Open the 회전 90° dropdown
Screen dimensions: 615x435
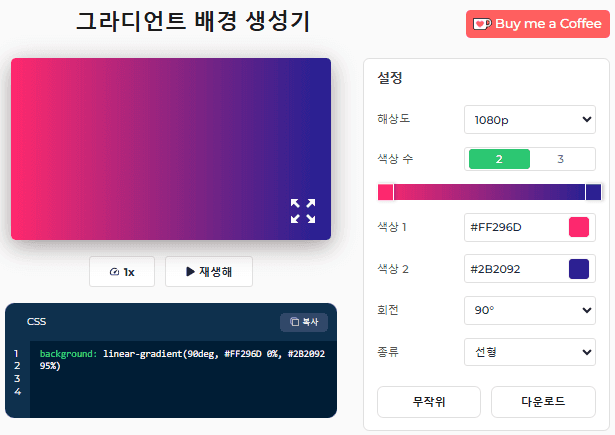(530, 310)
